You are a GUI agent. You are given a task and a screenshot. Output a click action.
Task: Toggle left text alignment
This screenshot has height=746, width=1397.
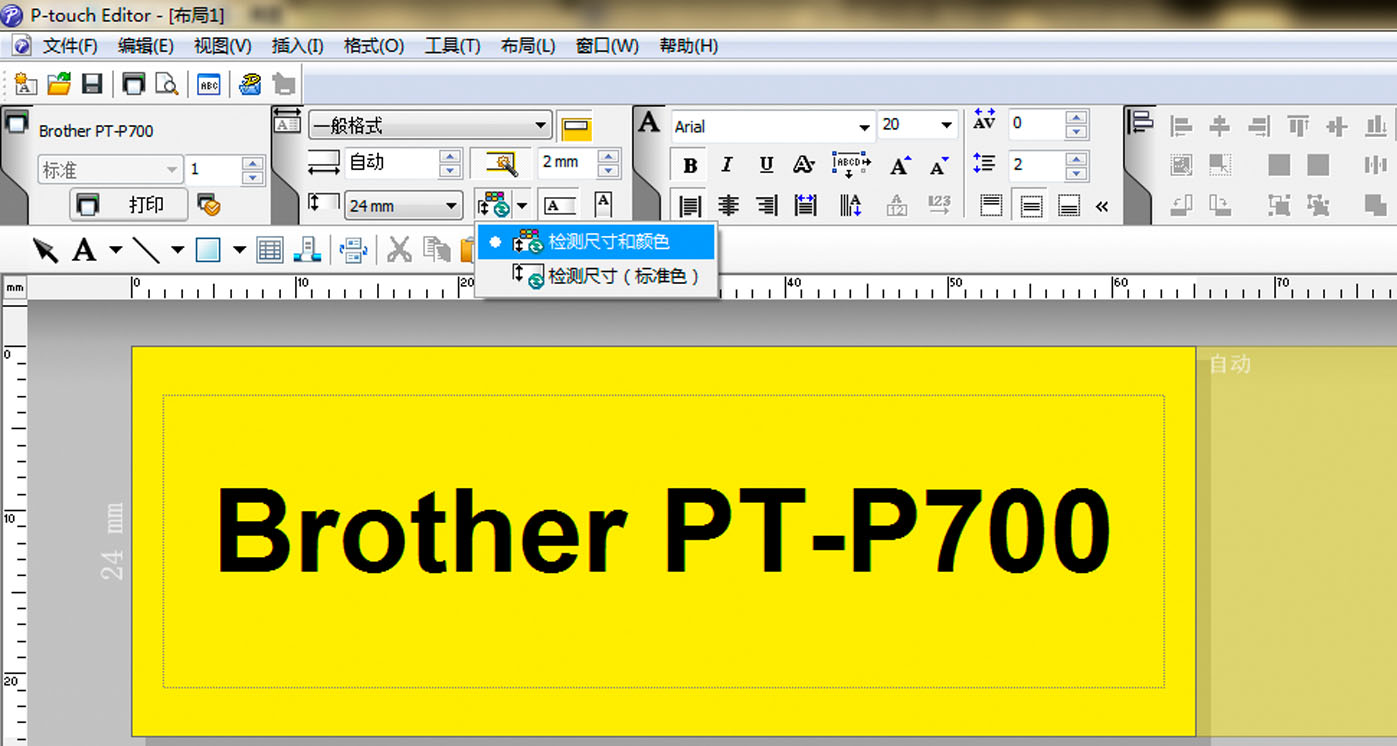pyautogui.click(x=690, y=205)
